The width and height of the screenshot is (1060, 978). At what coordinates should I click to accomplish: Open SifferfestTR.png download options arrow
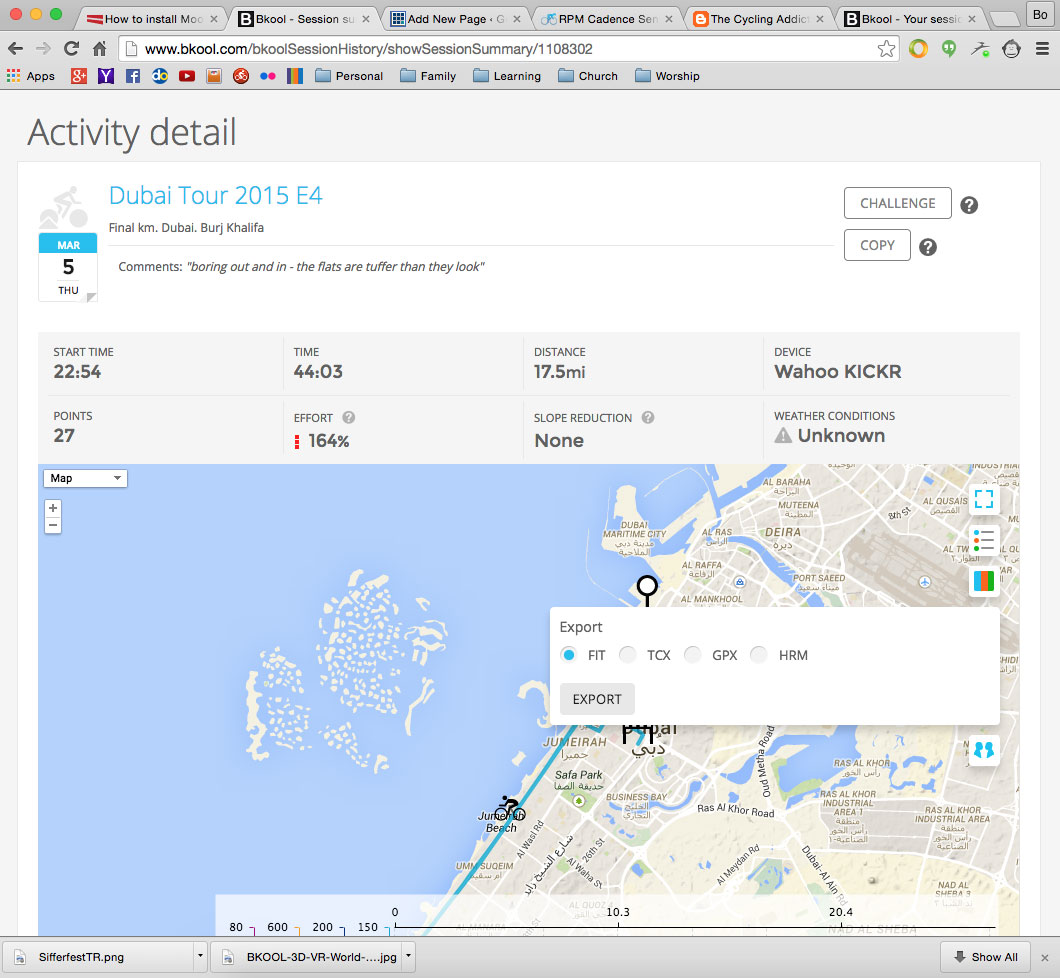200,956
